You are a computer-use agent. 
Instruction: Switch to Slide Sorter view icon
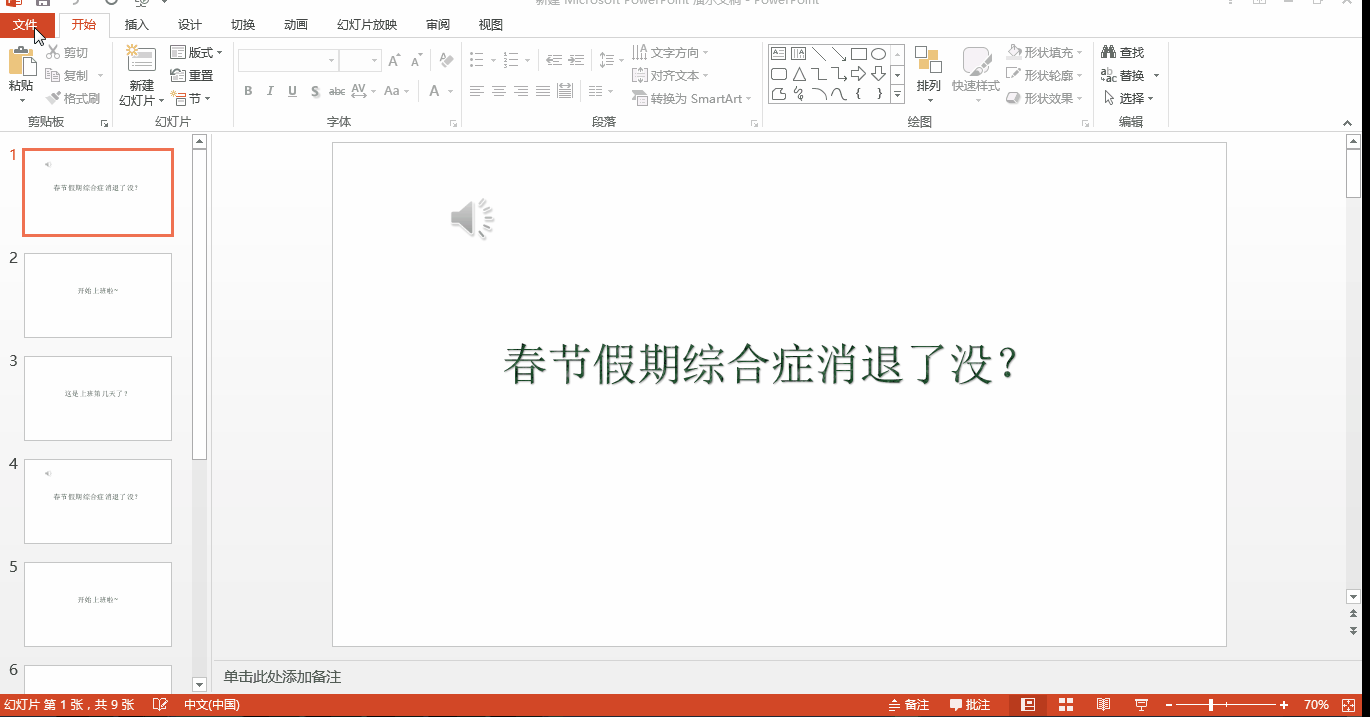point(1066,705)
